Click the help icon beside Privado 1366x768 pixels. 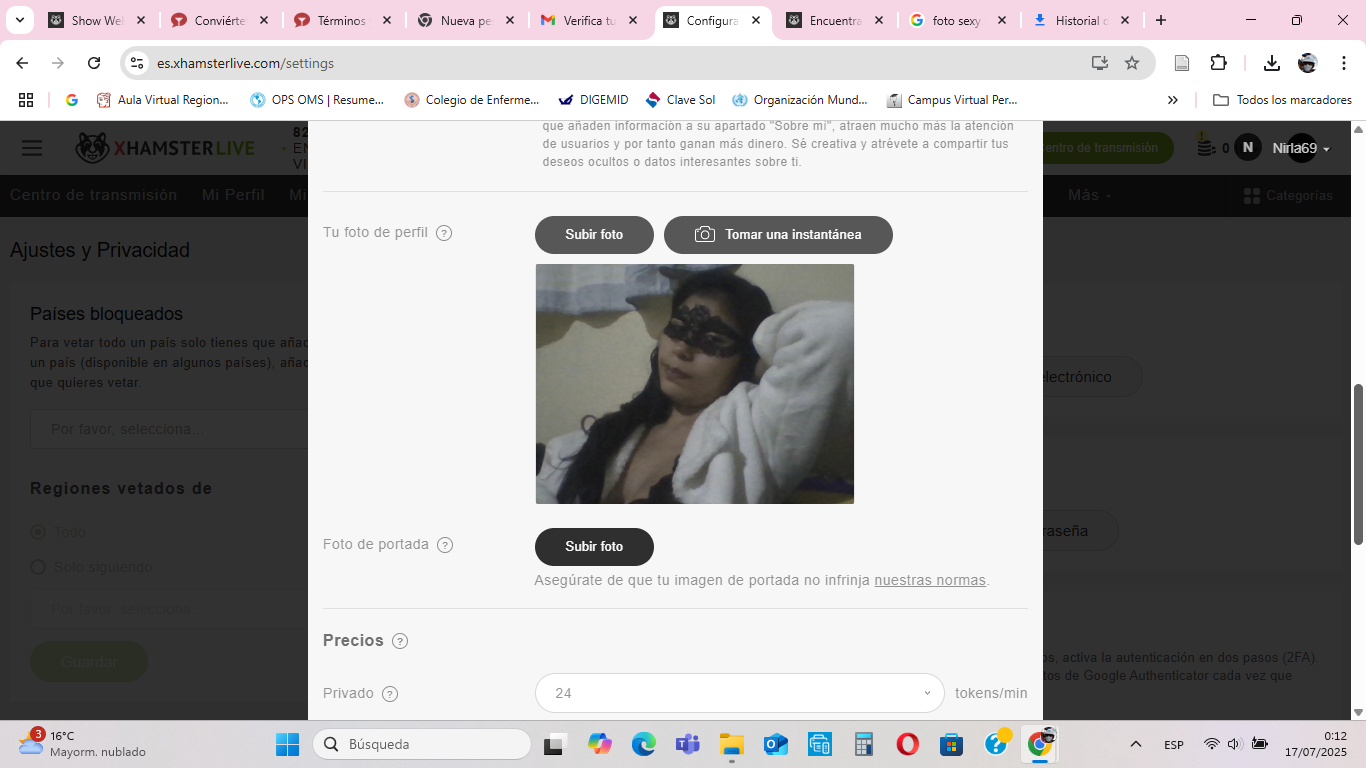tap(390, 694)
